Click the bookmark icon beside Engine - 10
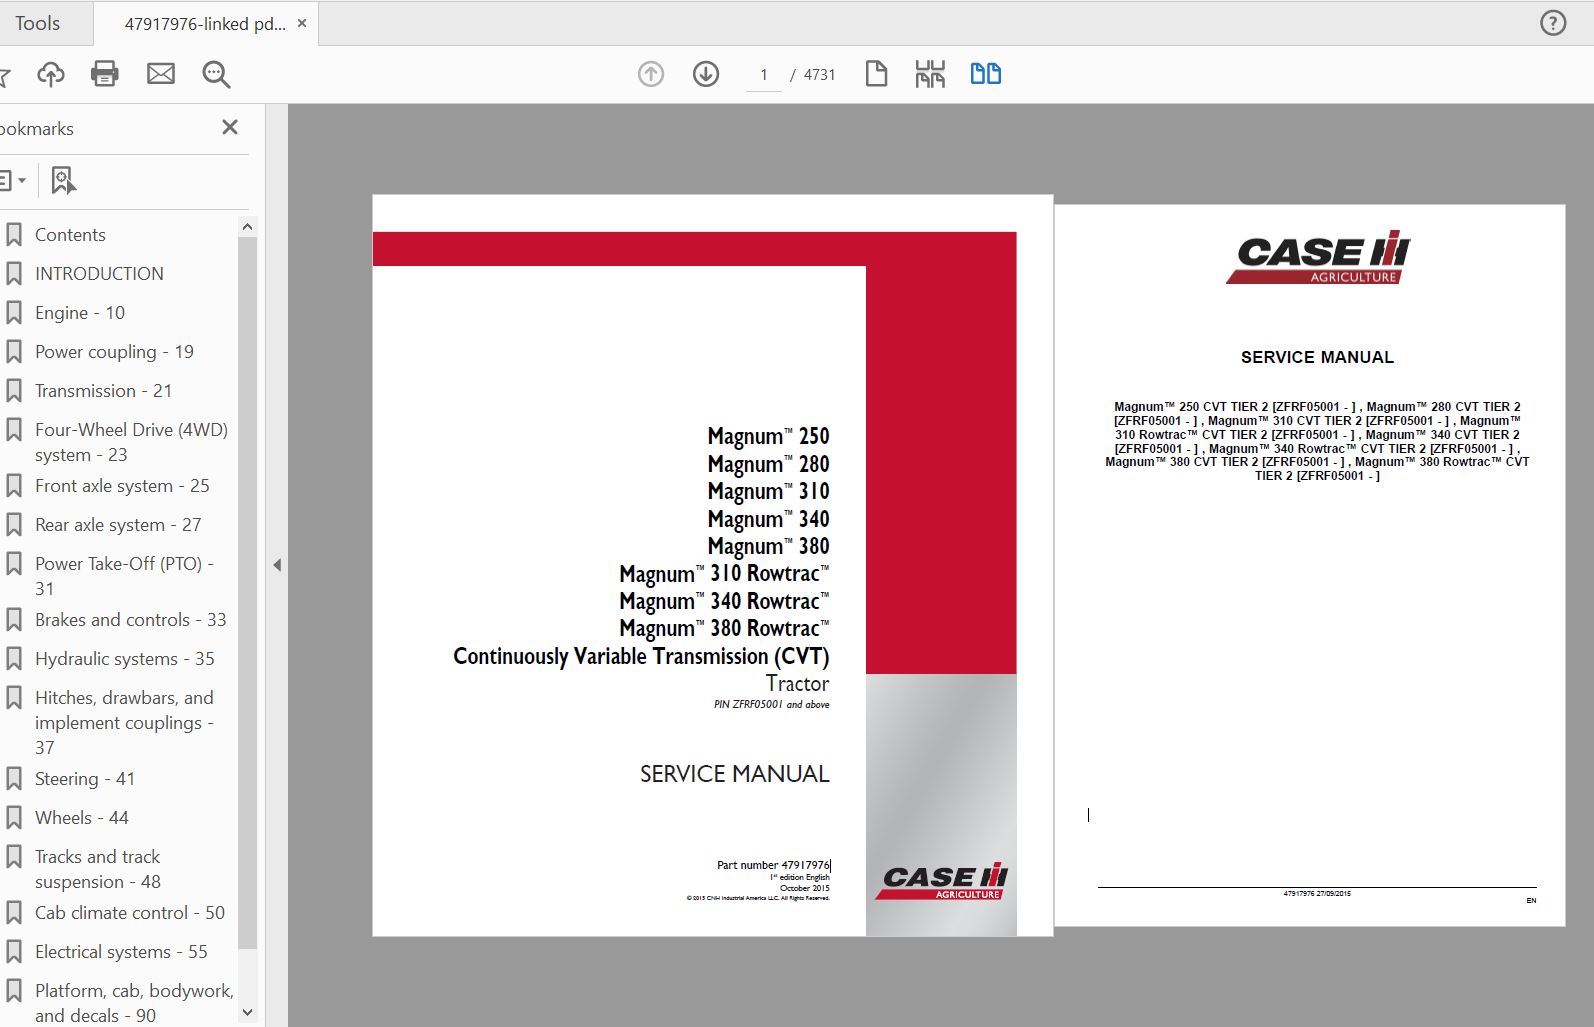This screenshot has height=1027, width=1594. click(x=14, y=313)
